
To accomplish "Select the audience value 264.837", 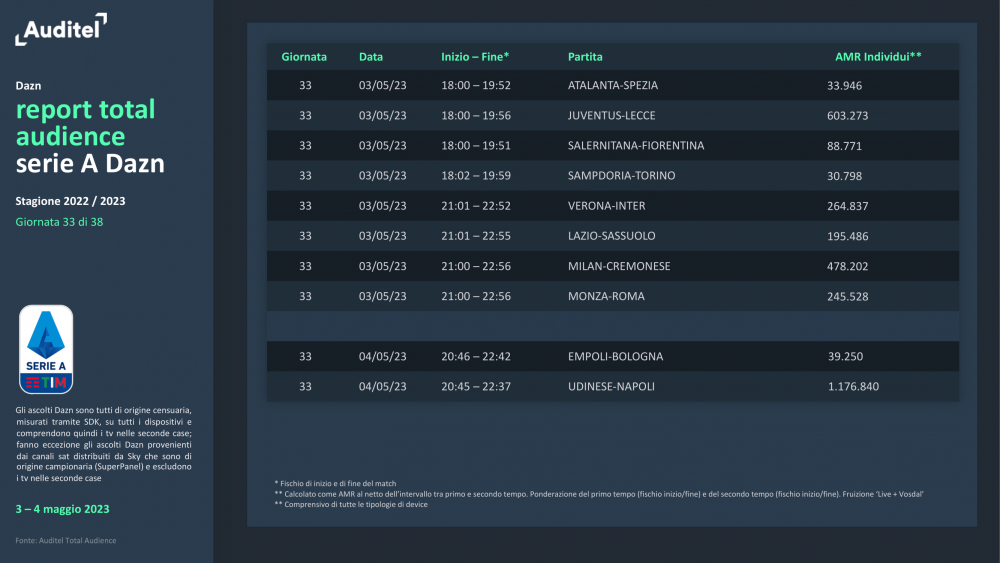I will click(848, 206).
